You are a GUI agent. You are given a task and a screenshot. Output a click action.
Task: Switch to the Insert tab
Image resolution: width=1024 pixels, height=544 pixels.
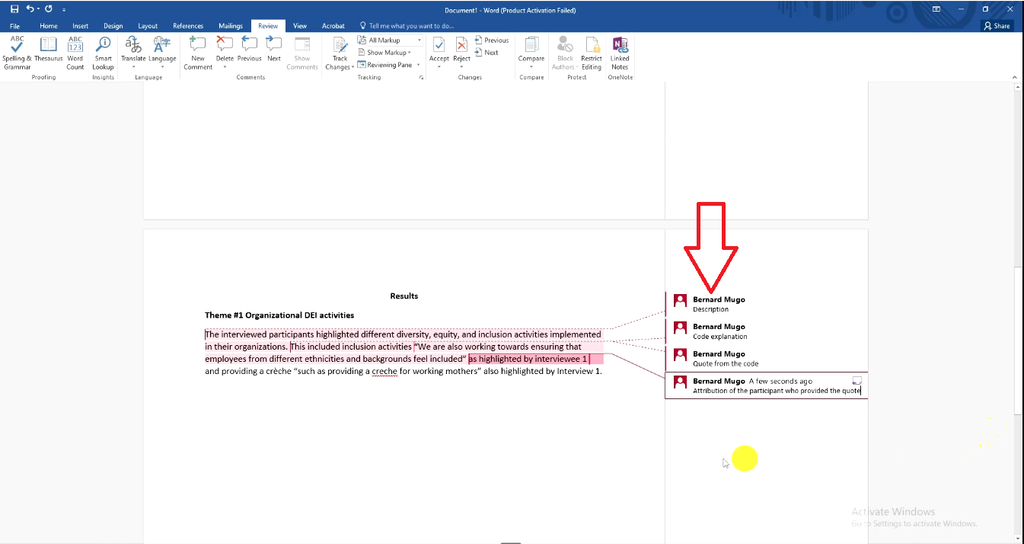pos(80,26)
